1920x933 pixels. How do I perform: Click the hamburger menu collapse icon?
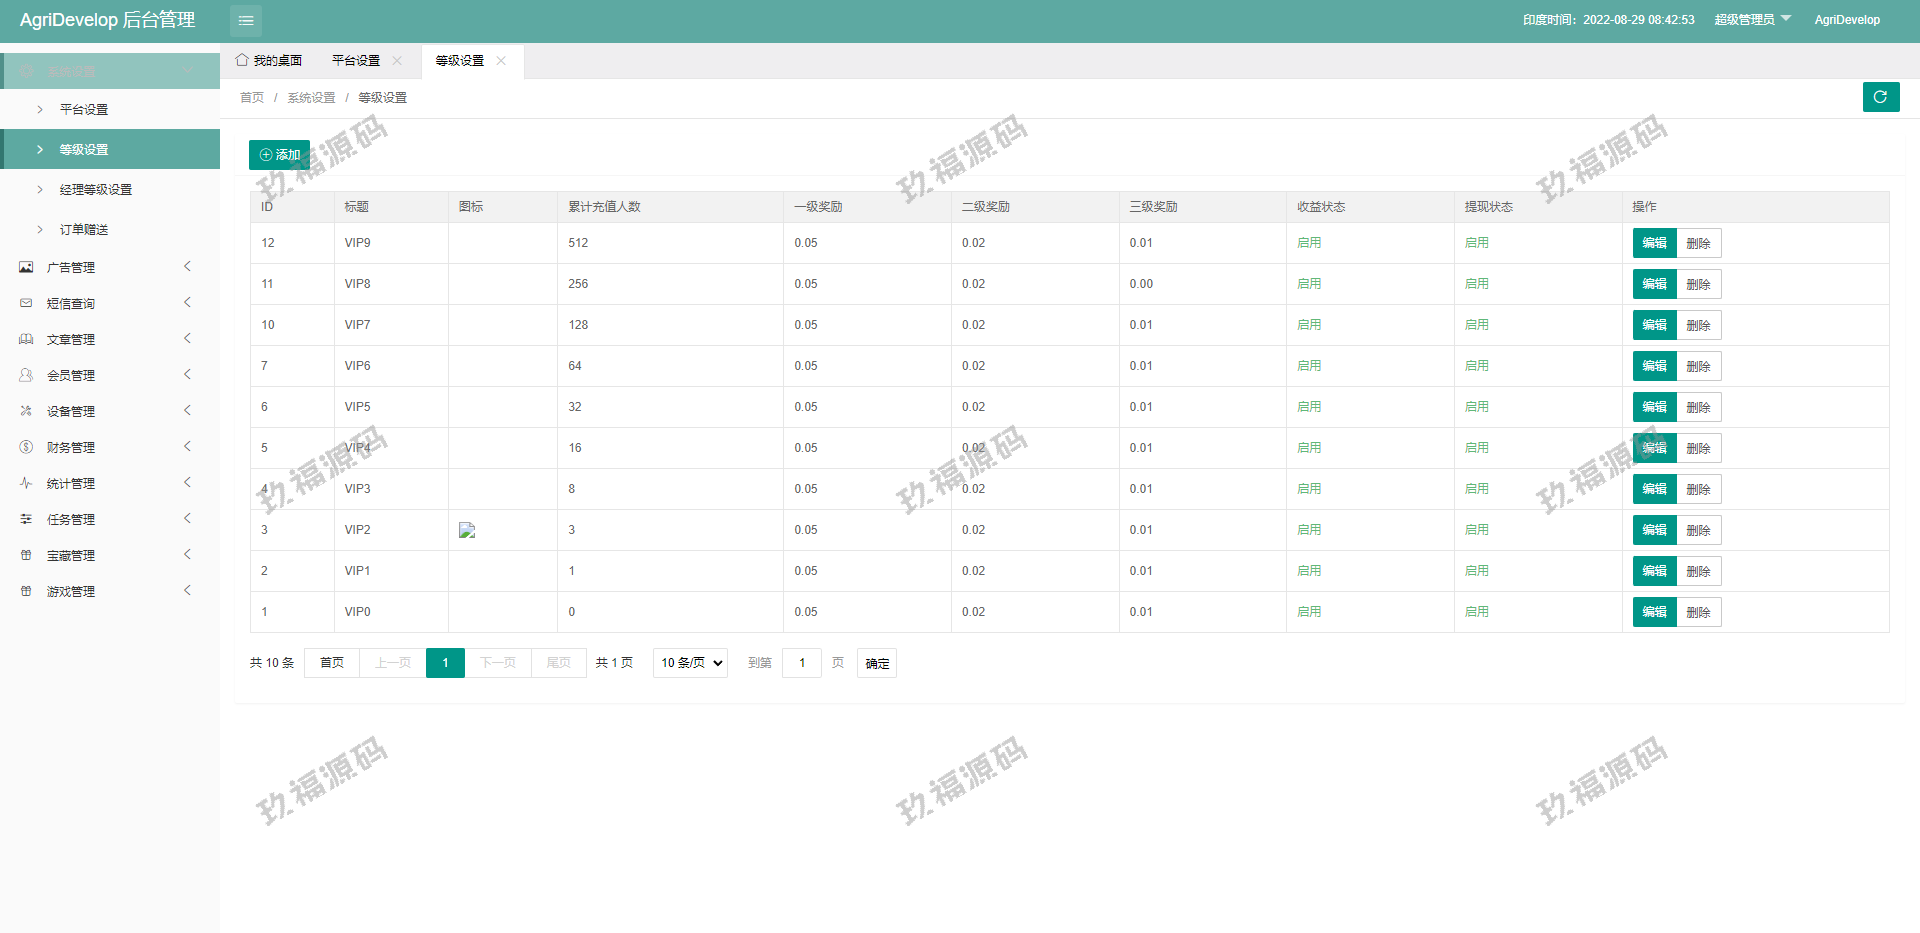coord(246,21)
